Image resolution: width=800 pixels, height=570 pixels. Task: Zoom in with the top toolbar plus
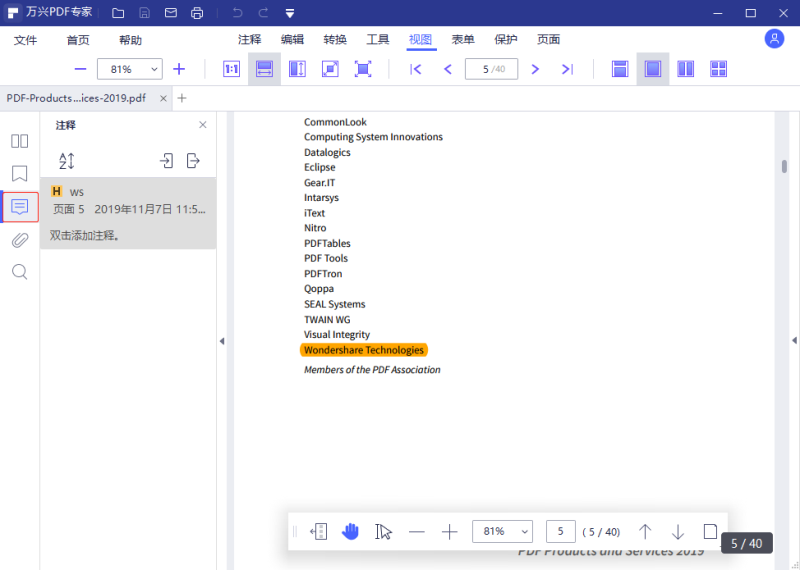pos(179,69)
